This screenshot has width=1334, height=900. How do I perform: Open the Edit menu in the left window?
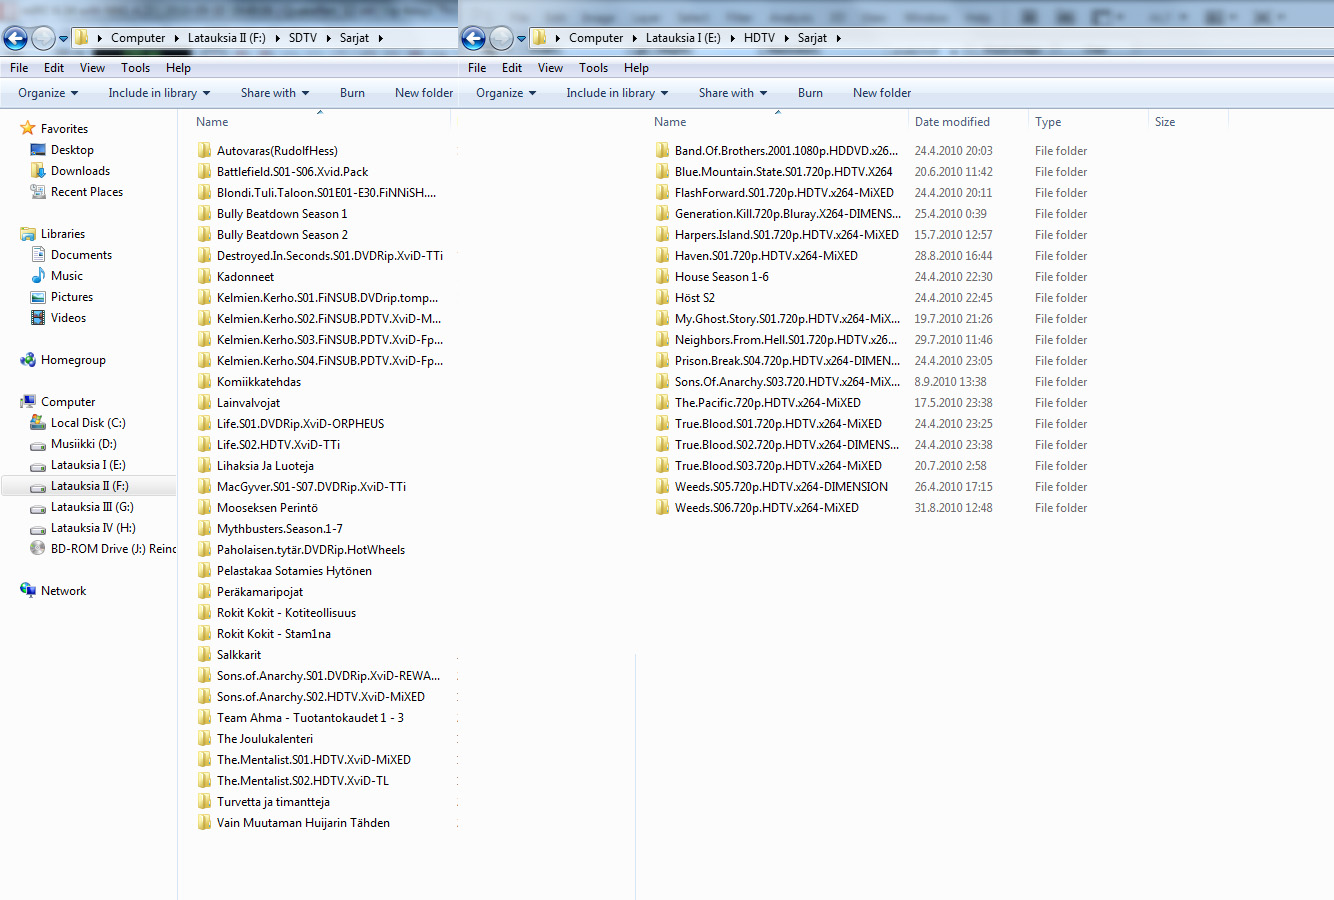54,68
